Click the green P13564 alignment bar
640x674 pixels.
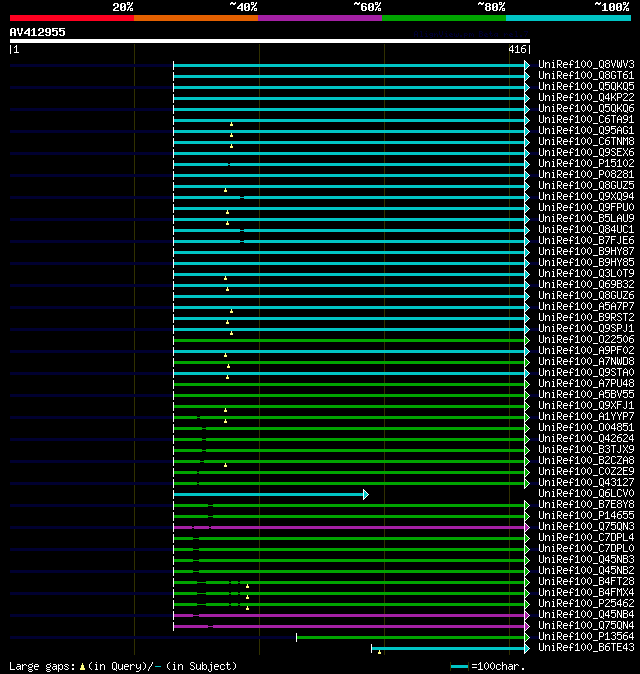(411, 637)
